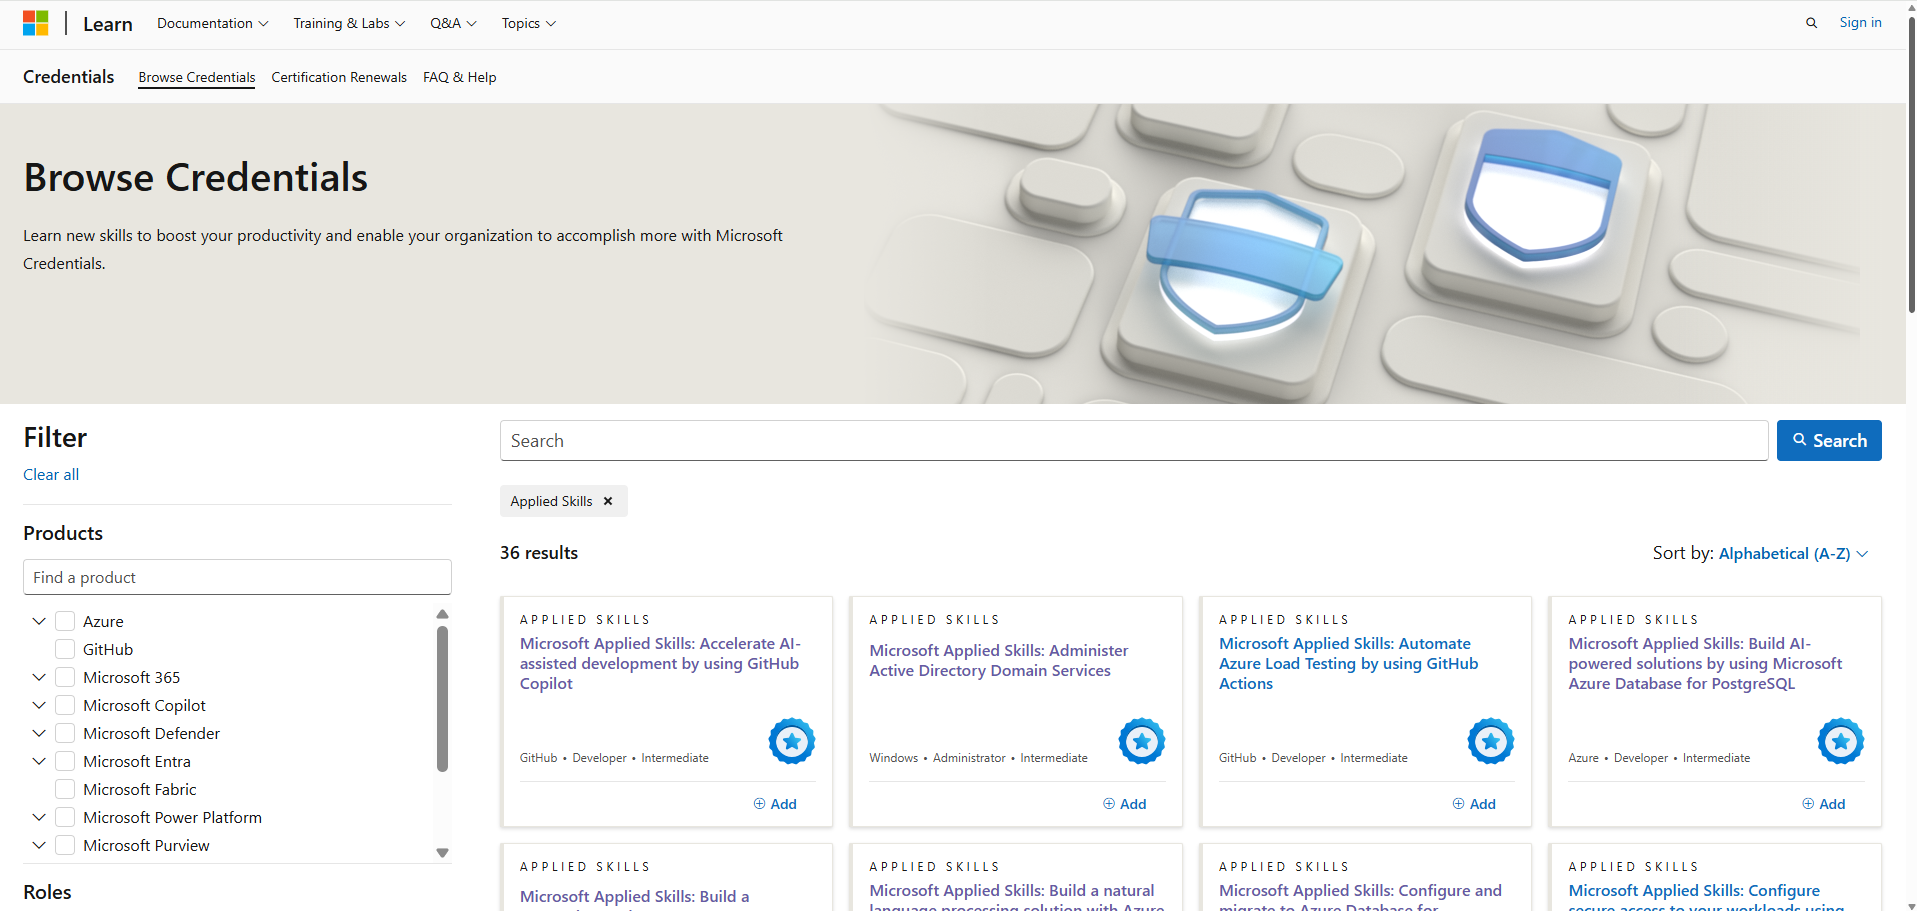1917x911 pixels.
Task: Click the blue Search button
Action: click(x=1829, y=441)
